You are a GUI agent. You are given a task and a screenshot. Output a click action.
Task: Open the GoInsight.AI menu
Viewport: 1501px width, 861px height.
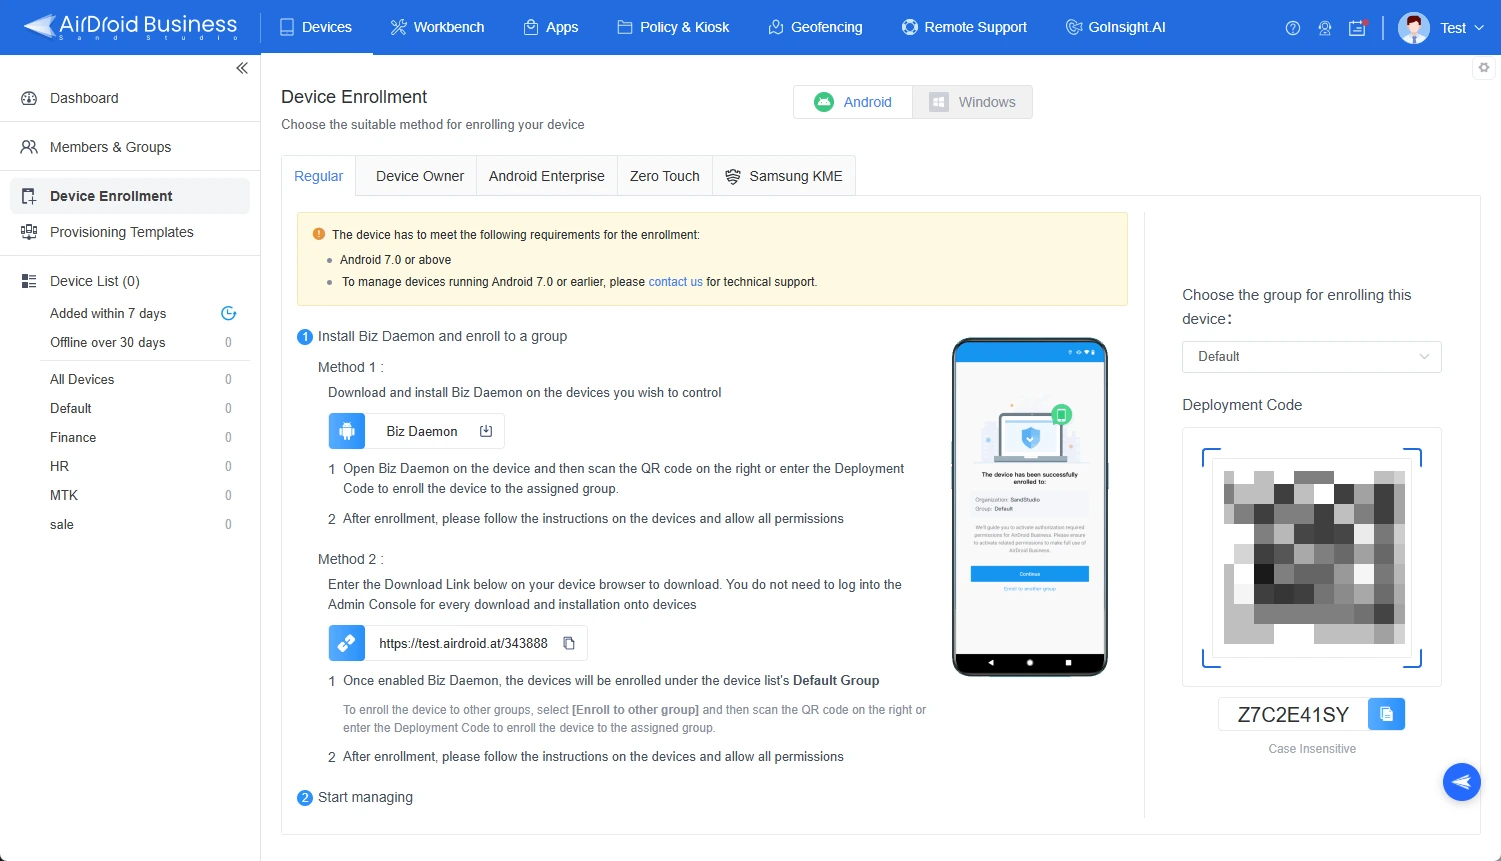pos(1116,27)
